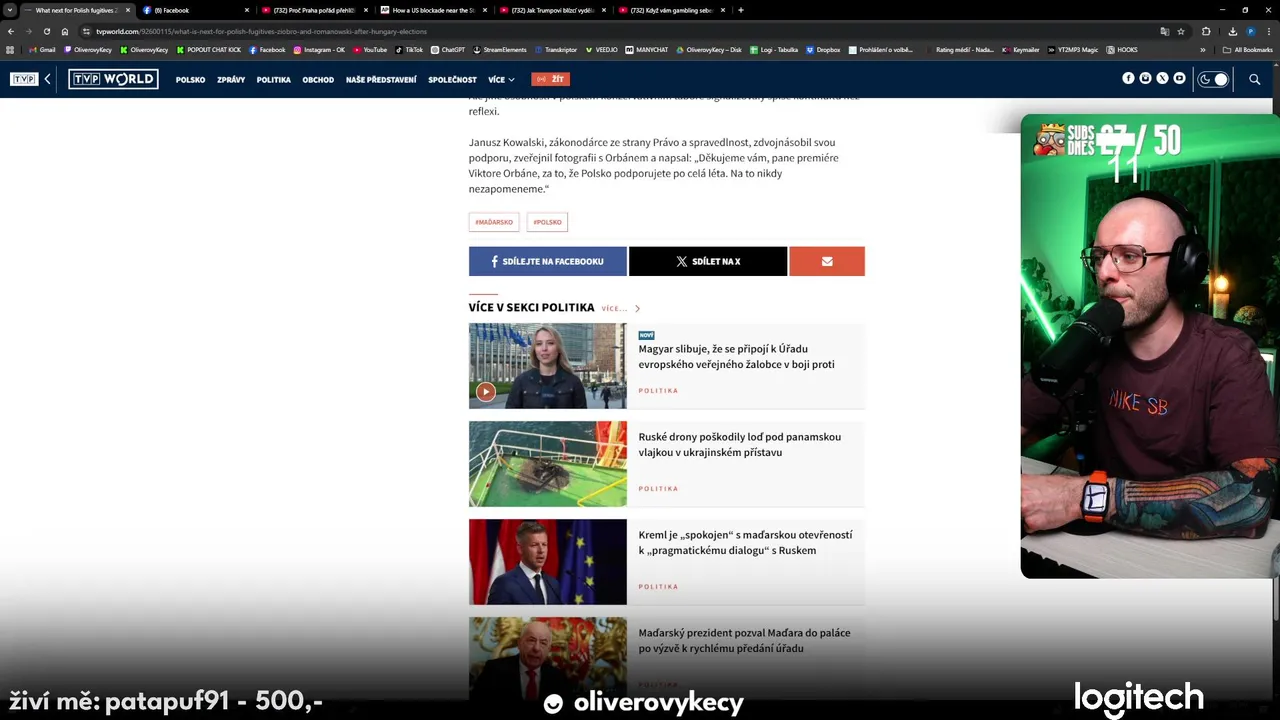Open TVP World's YouTube icon in the header
The height and width of the screenshot is (720, 1280).
[x=1179, y=79]
